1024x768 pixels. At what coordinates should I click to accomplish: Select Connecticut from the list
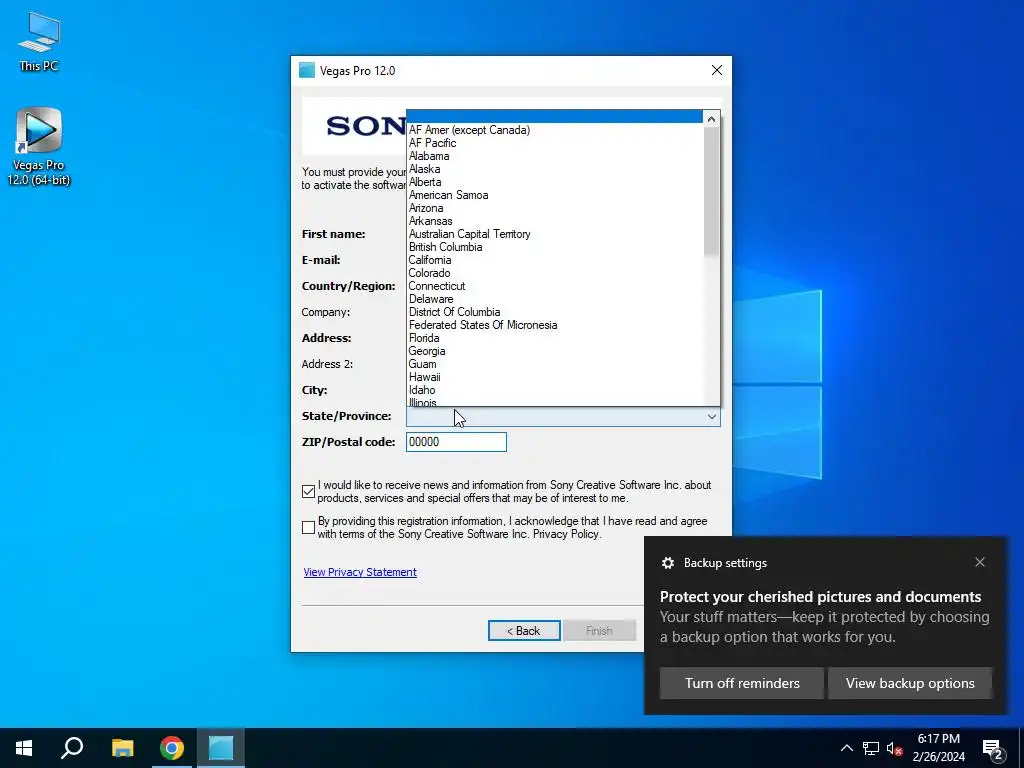coord(554,286)
